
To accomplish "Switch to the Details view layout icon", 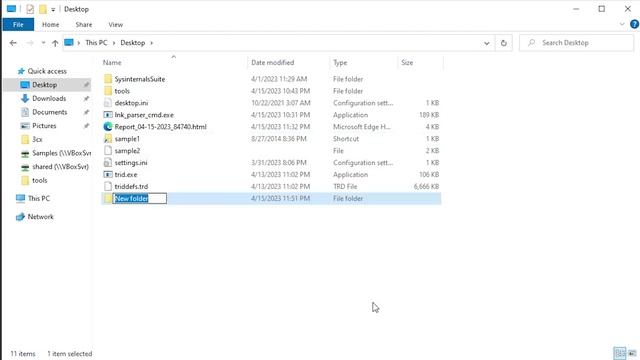I will 620,353.
